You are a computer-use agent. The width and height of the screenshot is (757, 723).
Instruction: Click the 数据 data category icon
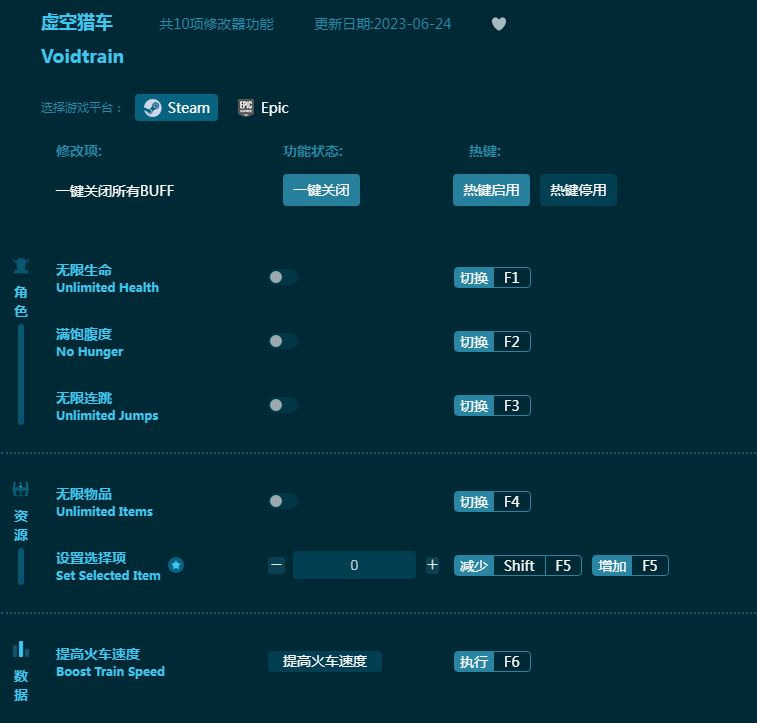pyautogui.click(x=21, y=649)
